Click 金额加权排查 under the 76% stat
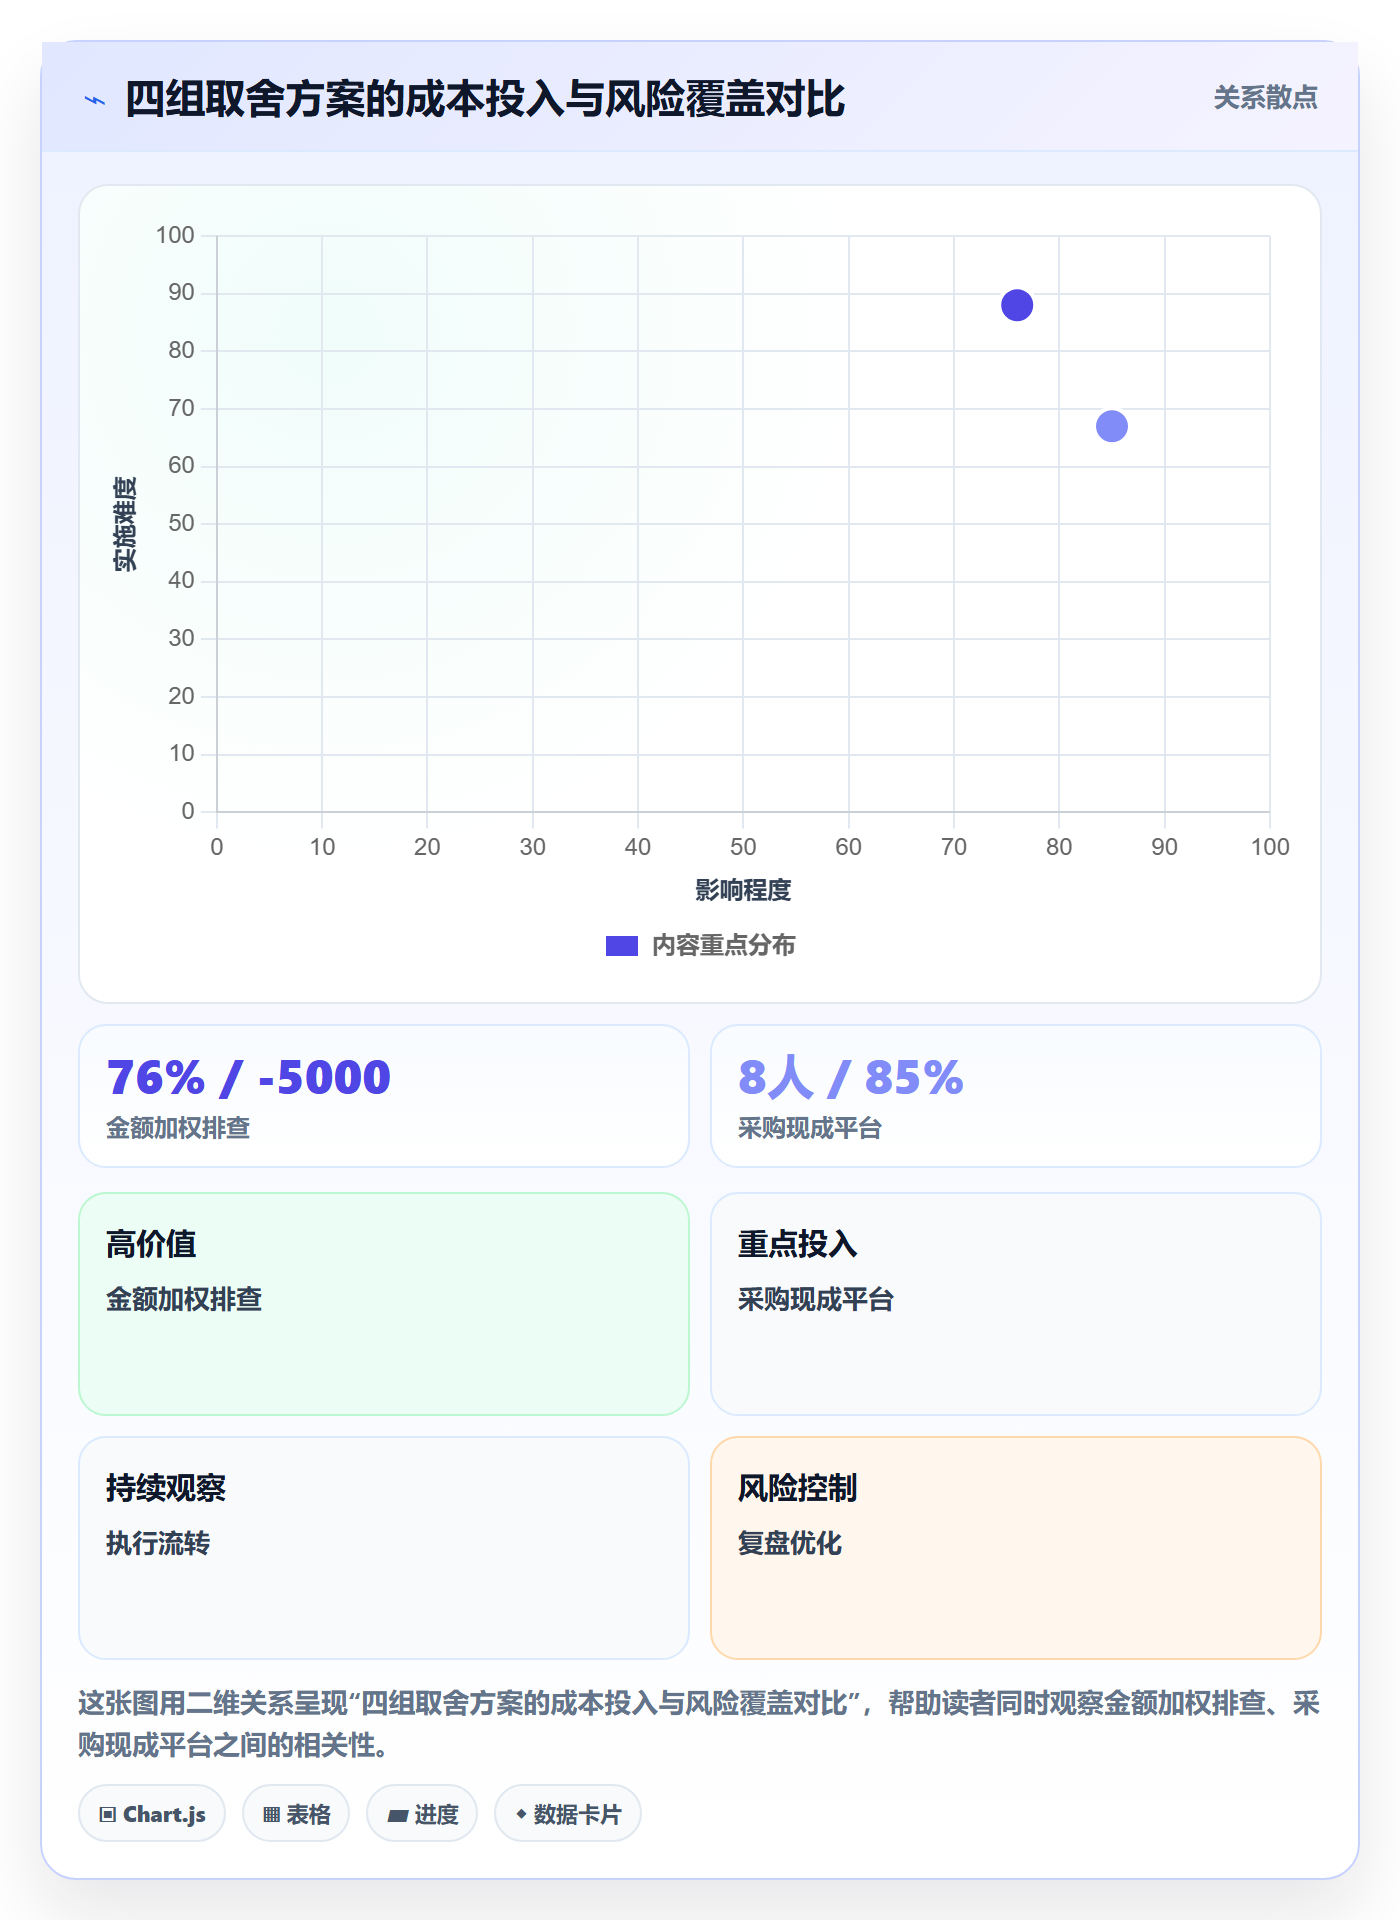 click(178, 1128)
